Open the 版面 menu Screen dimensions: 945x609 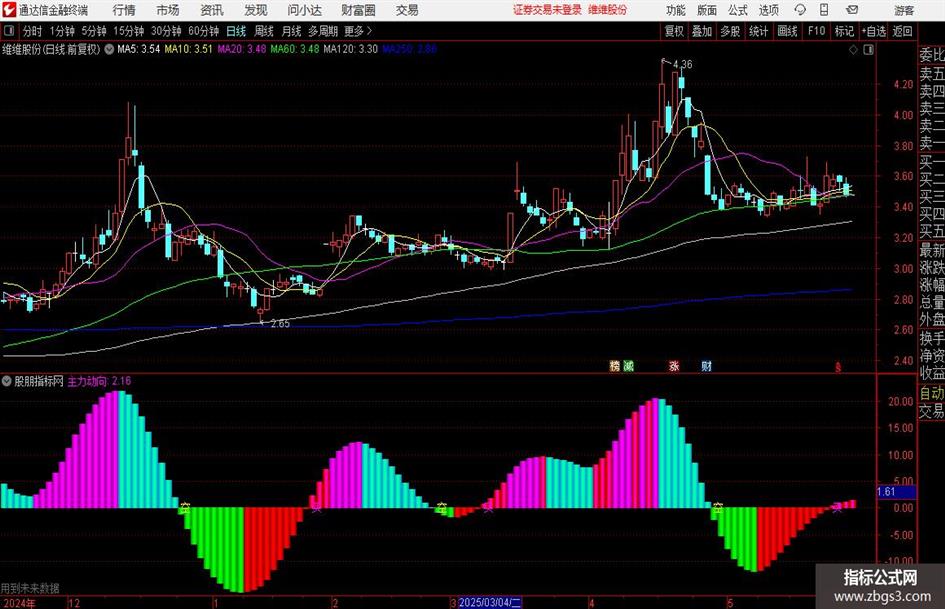(706, 10)
